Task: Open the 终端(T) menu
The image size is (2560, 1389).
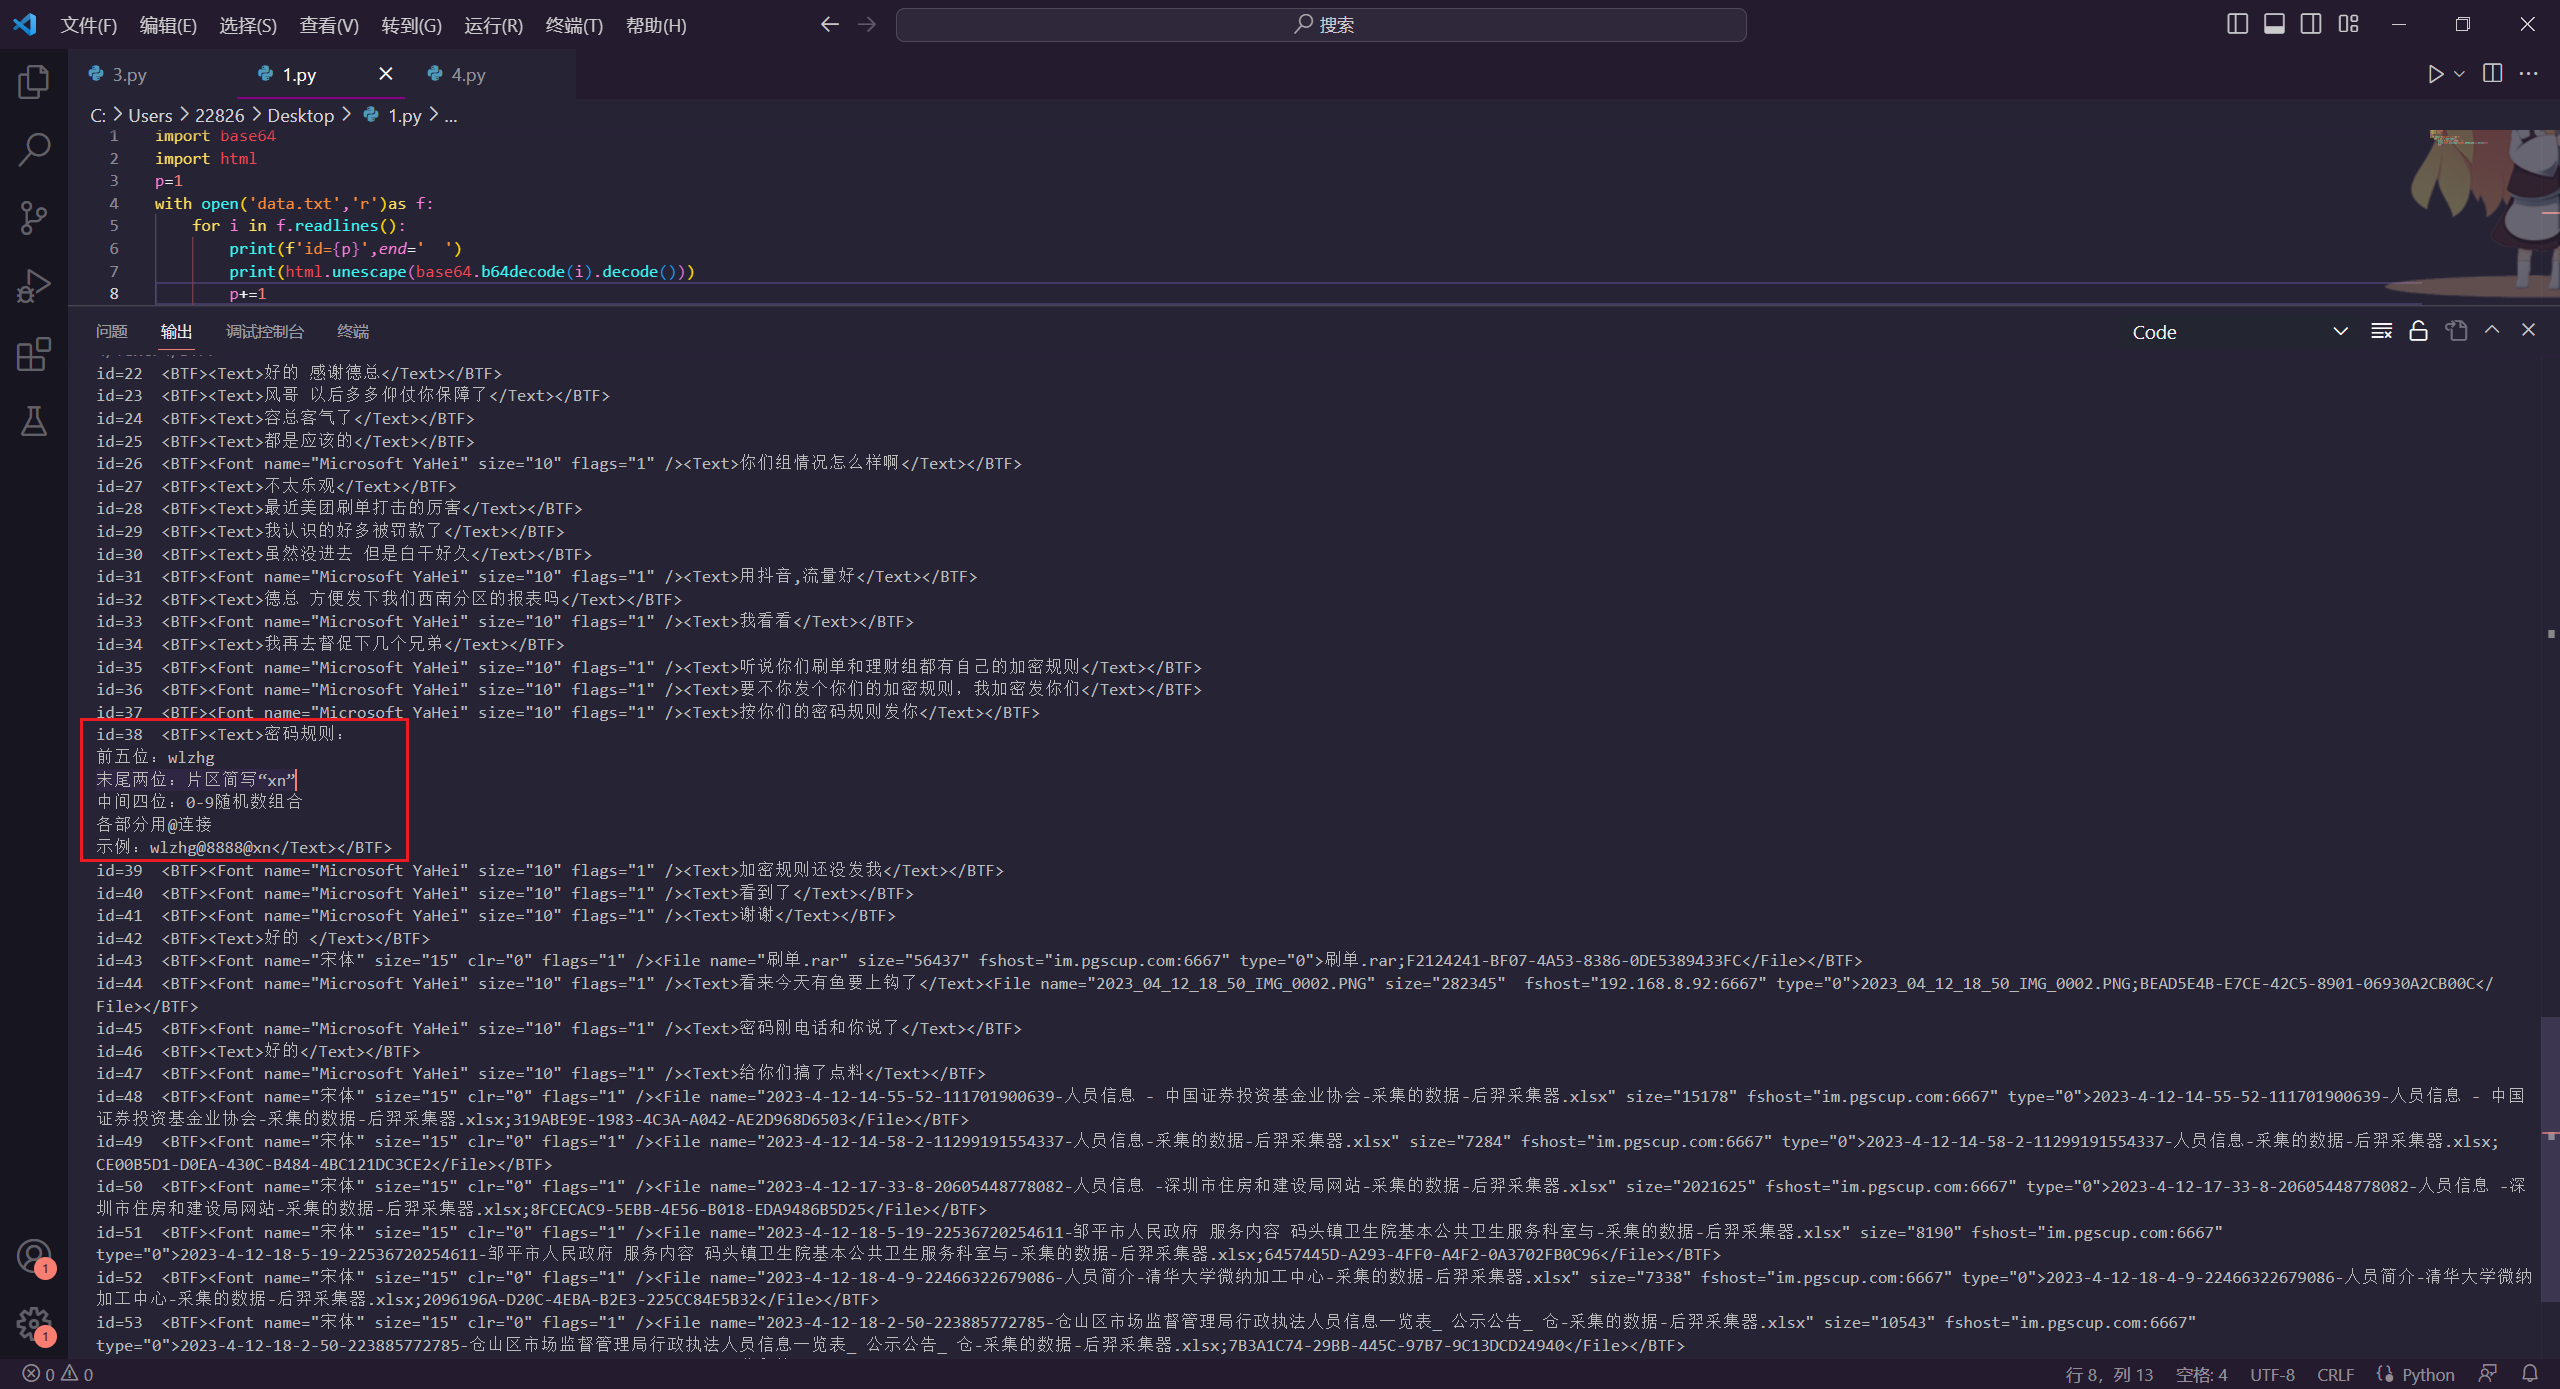Action: point(574,25)
